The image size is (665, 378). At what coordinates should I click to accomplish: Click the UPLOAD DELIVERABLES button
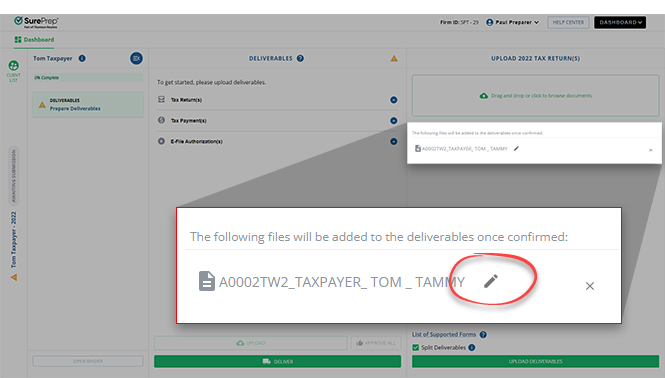point(535,361)
